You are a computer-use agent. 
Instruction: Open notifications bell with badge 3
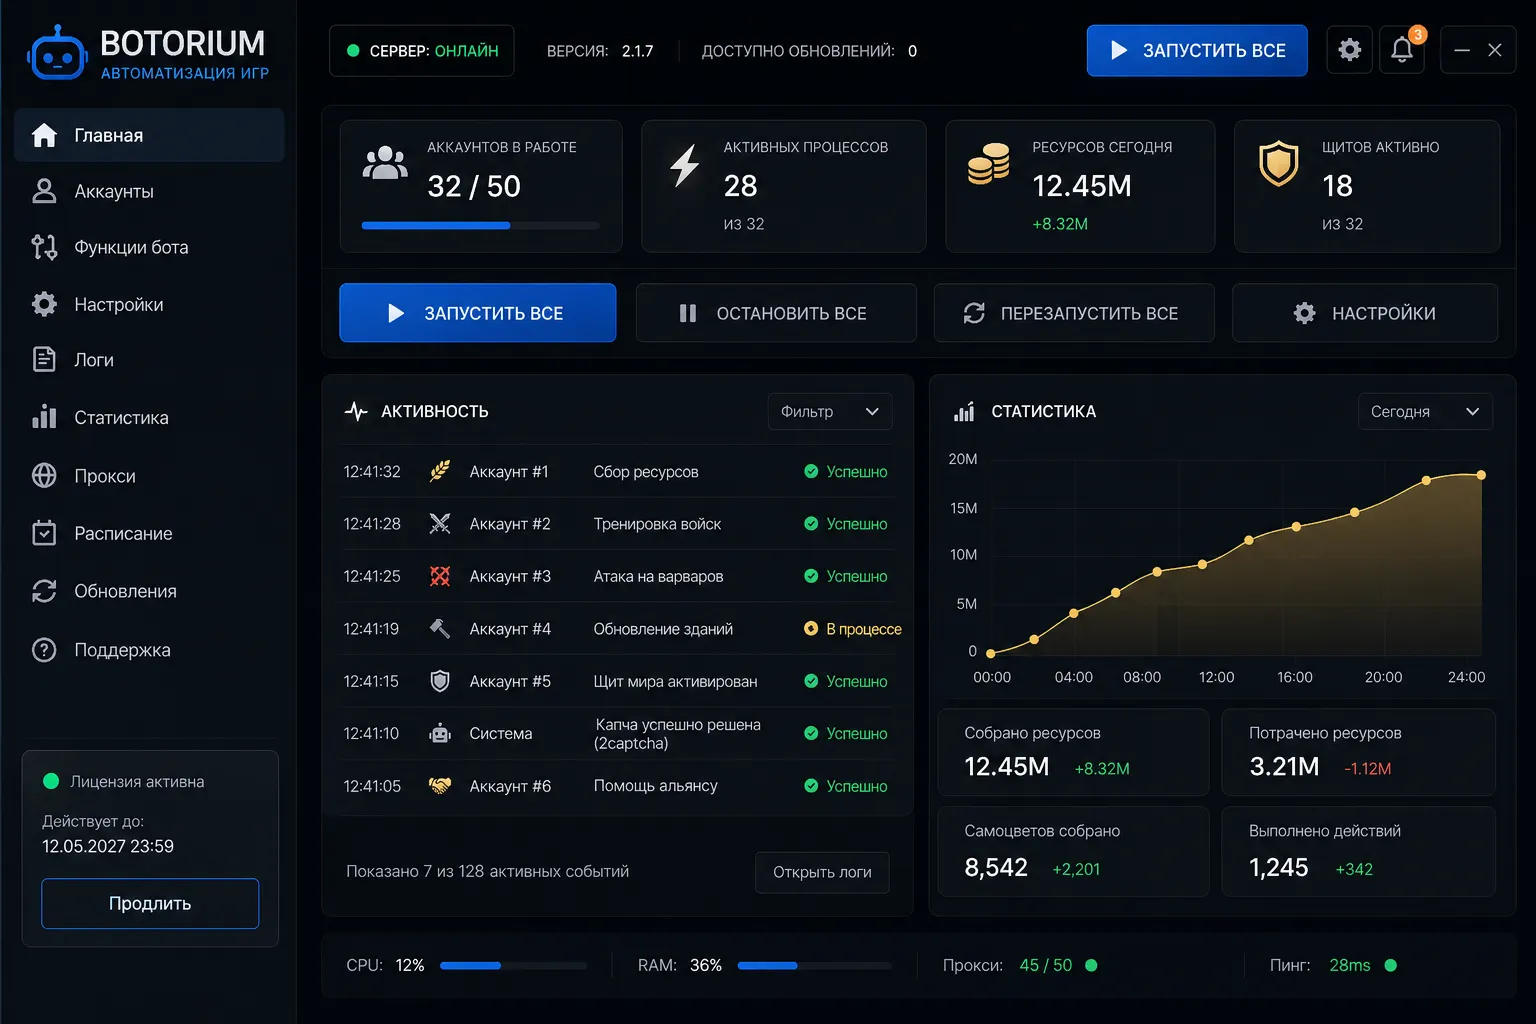(1402, 50)
